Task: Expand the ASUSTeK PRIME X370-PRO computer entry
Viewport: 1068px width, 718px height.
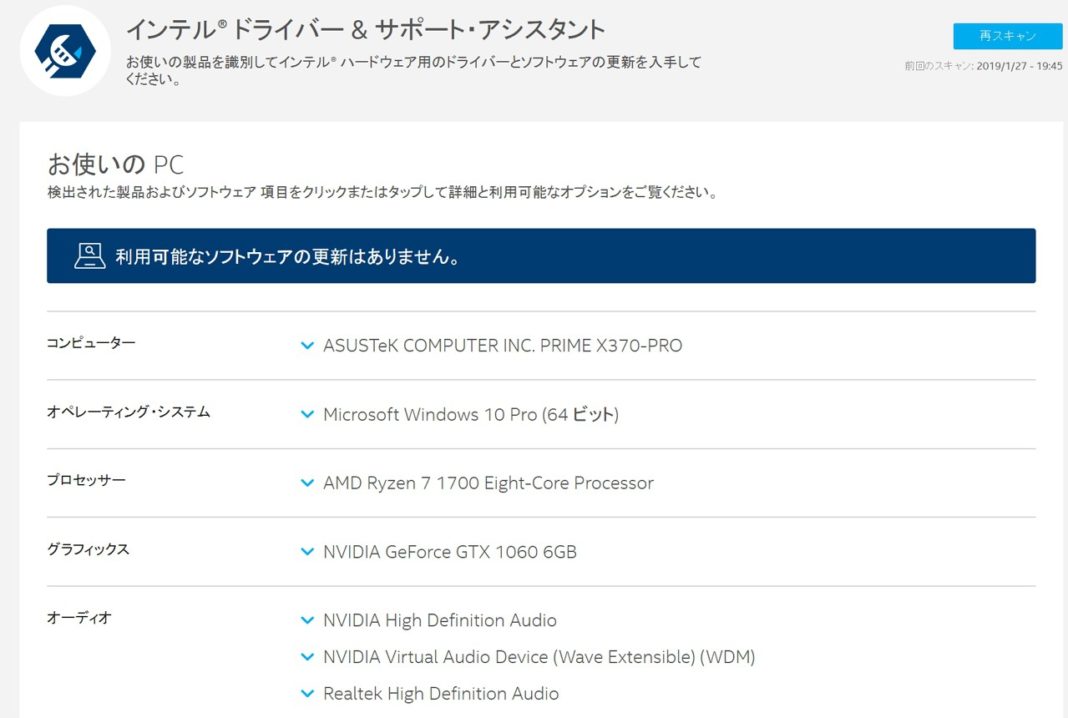Action: (308, 346)
